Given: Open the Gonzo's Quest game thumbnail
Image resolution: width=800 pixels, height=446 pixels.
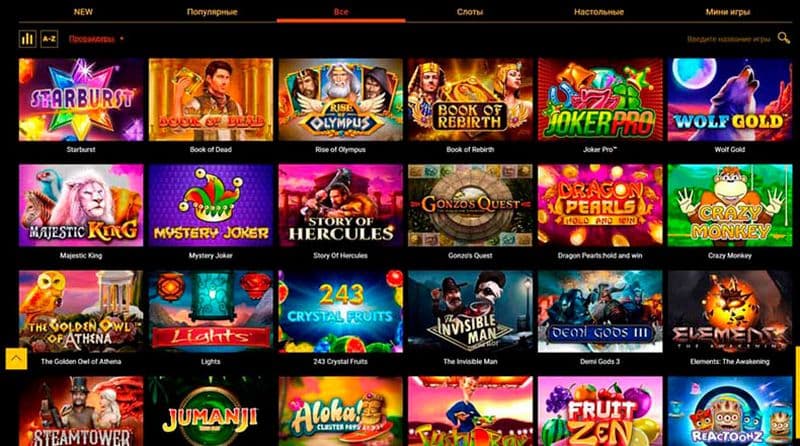Looking at the screenshot, I should point(470,206).
